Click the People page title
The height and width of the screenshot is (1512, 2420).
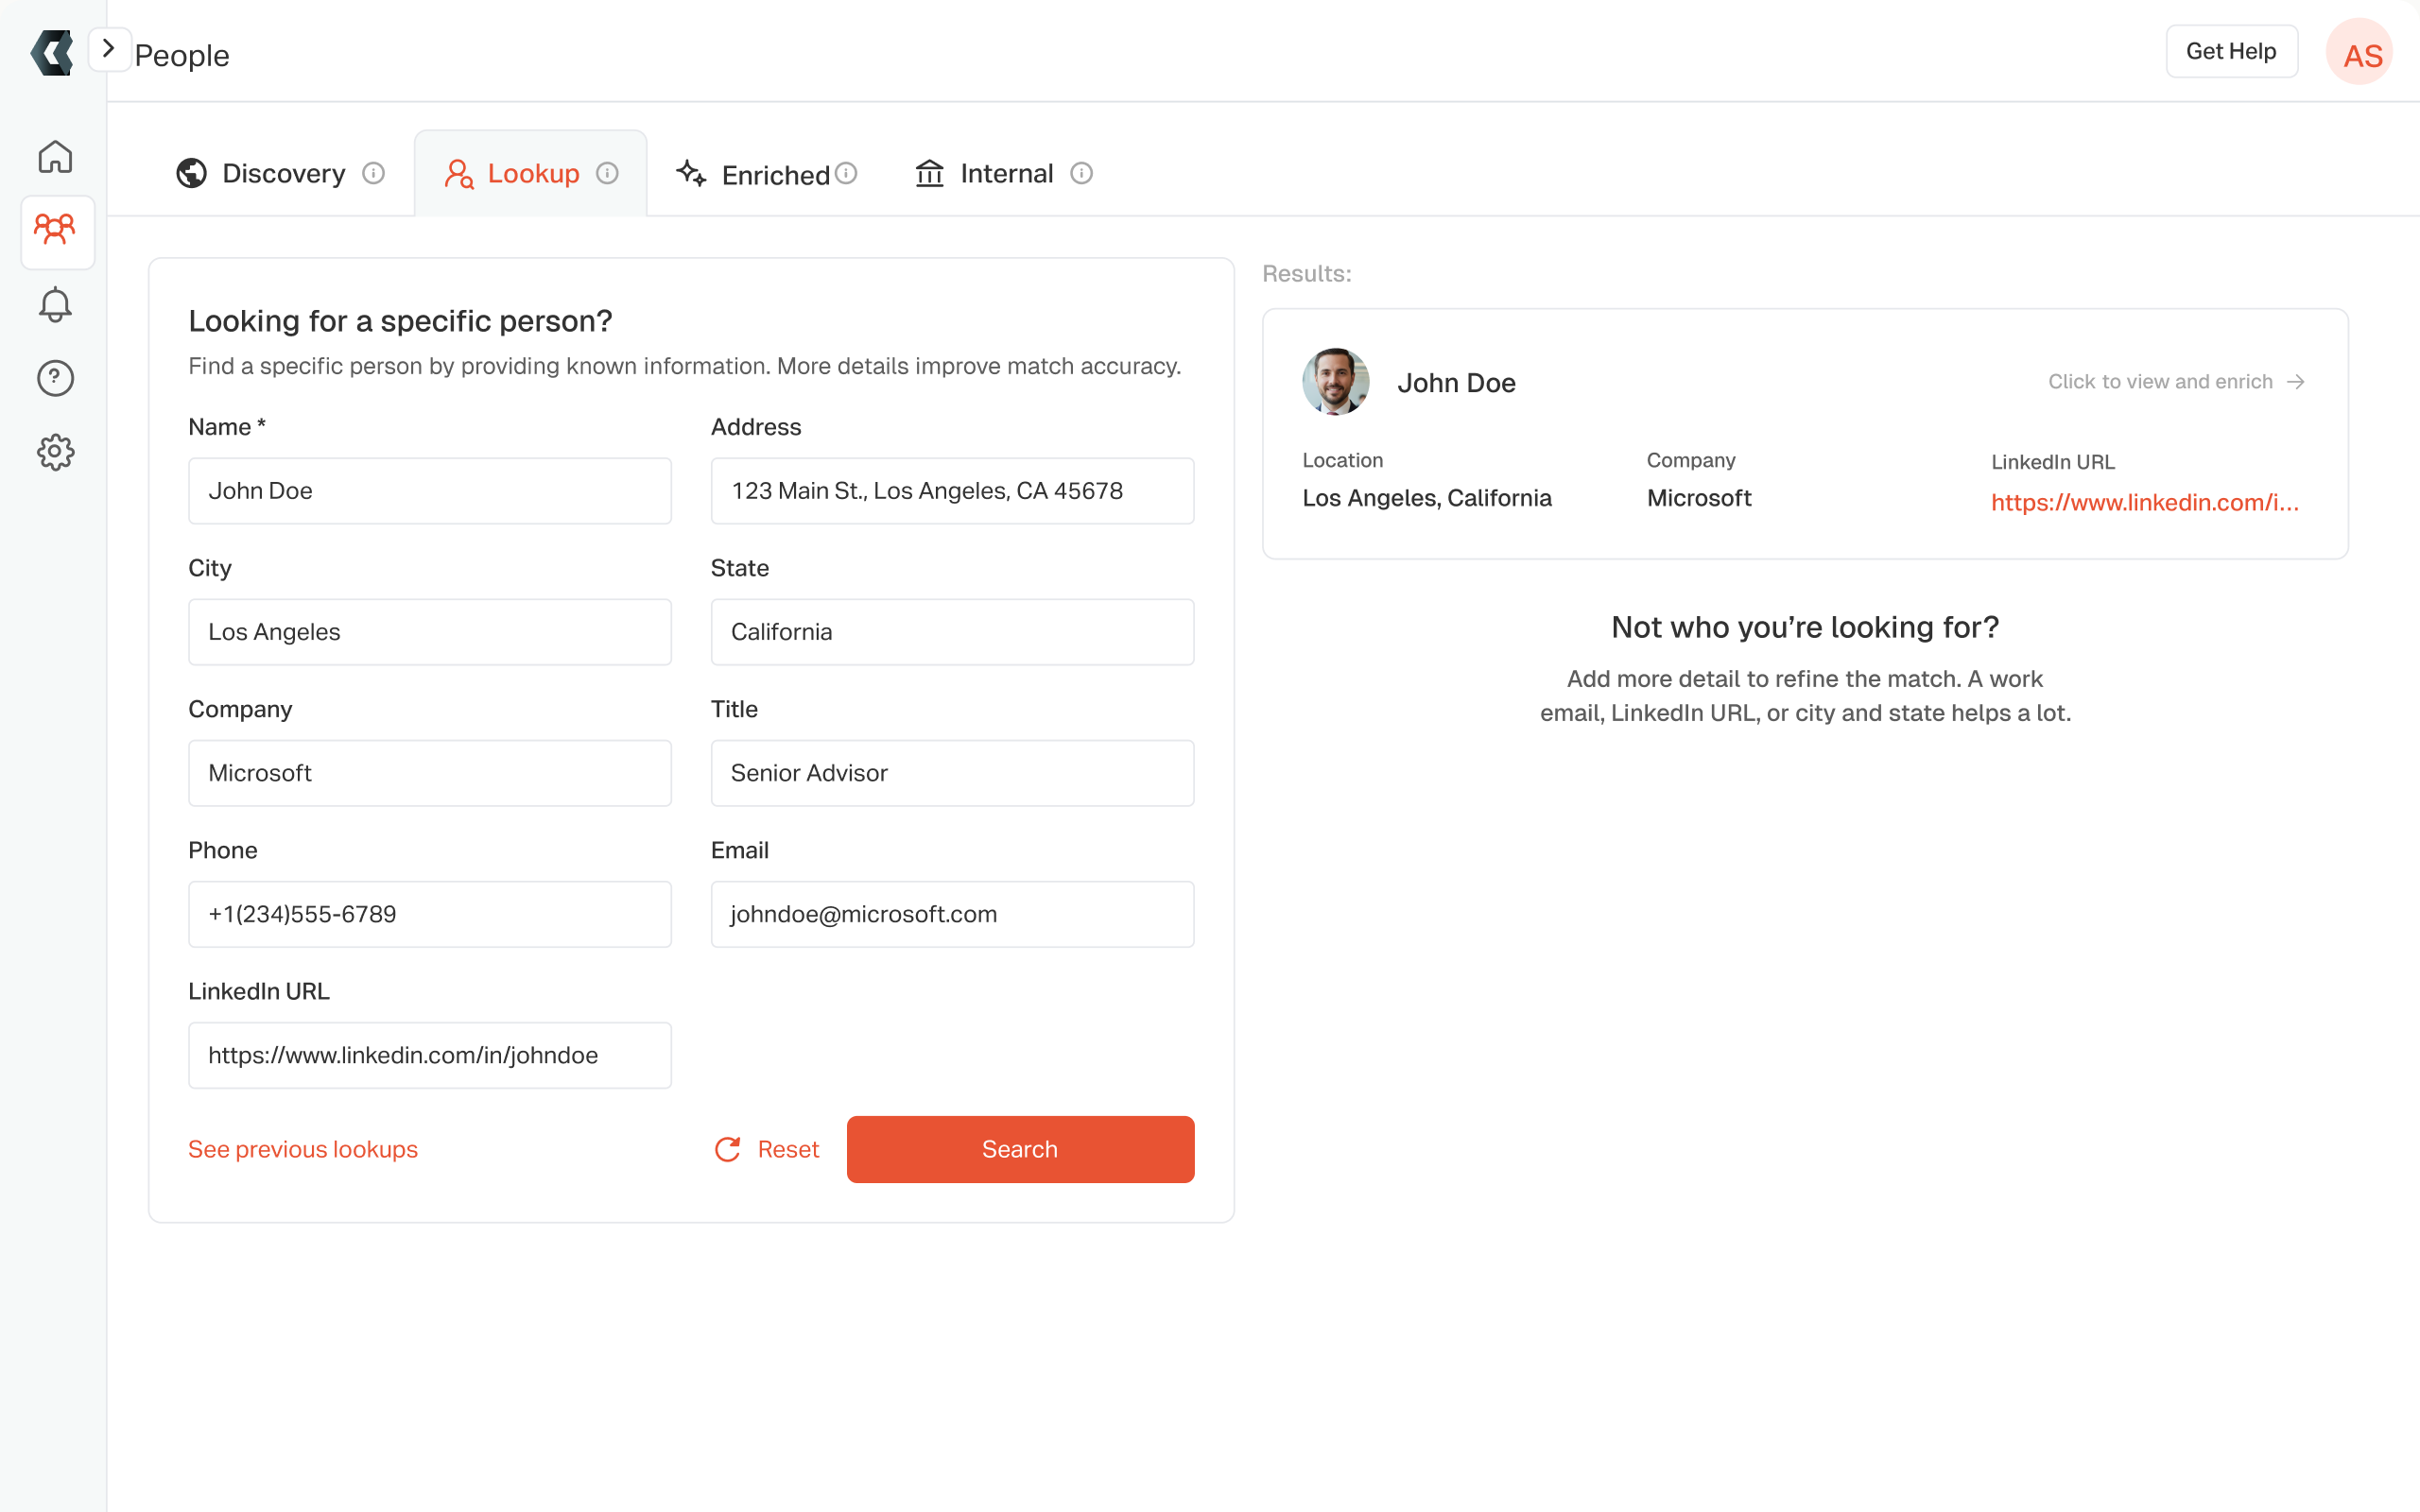tap(182, 55)
